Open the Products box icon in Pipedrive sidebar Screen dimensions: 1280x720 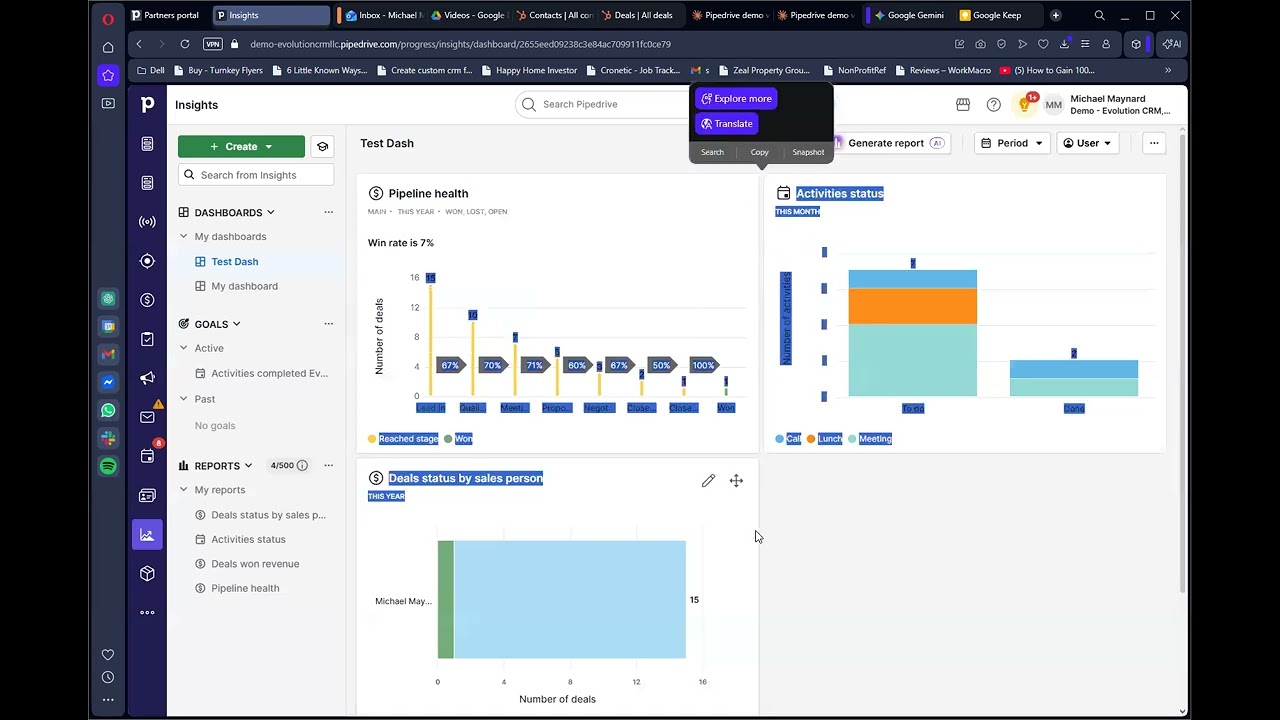(147, 574)
